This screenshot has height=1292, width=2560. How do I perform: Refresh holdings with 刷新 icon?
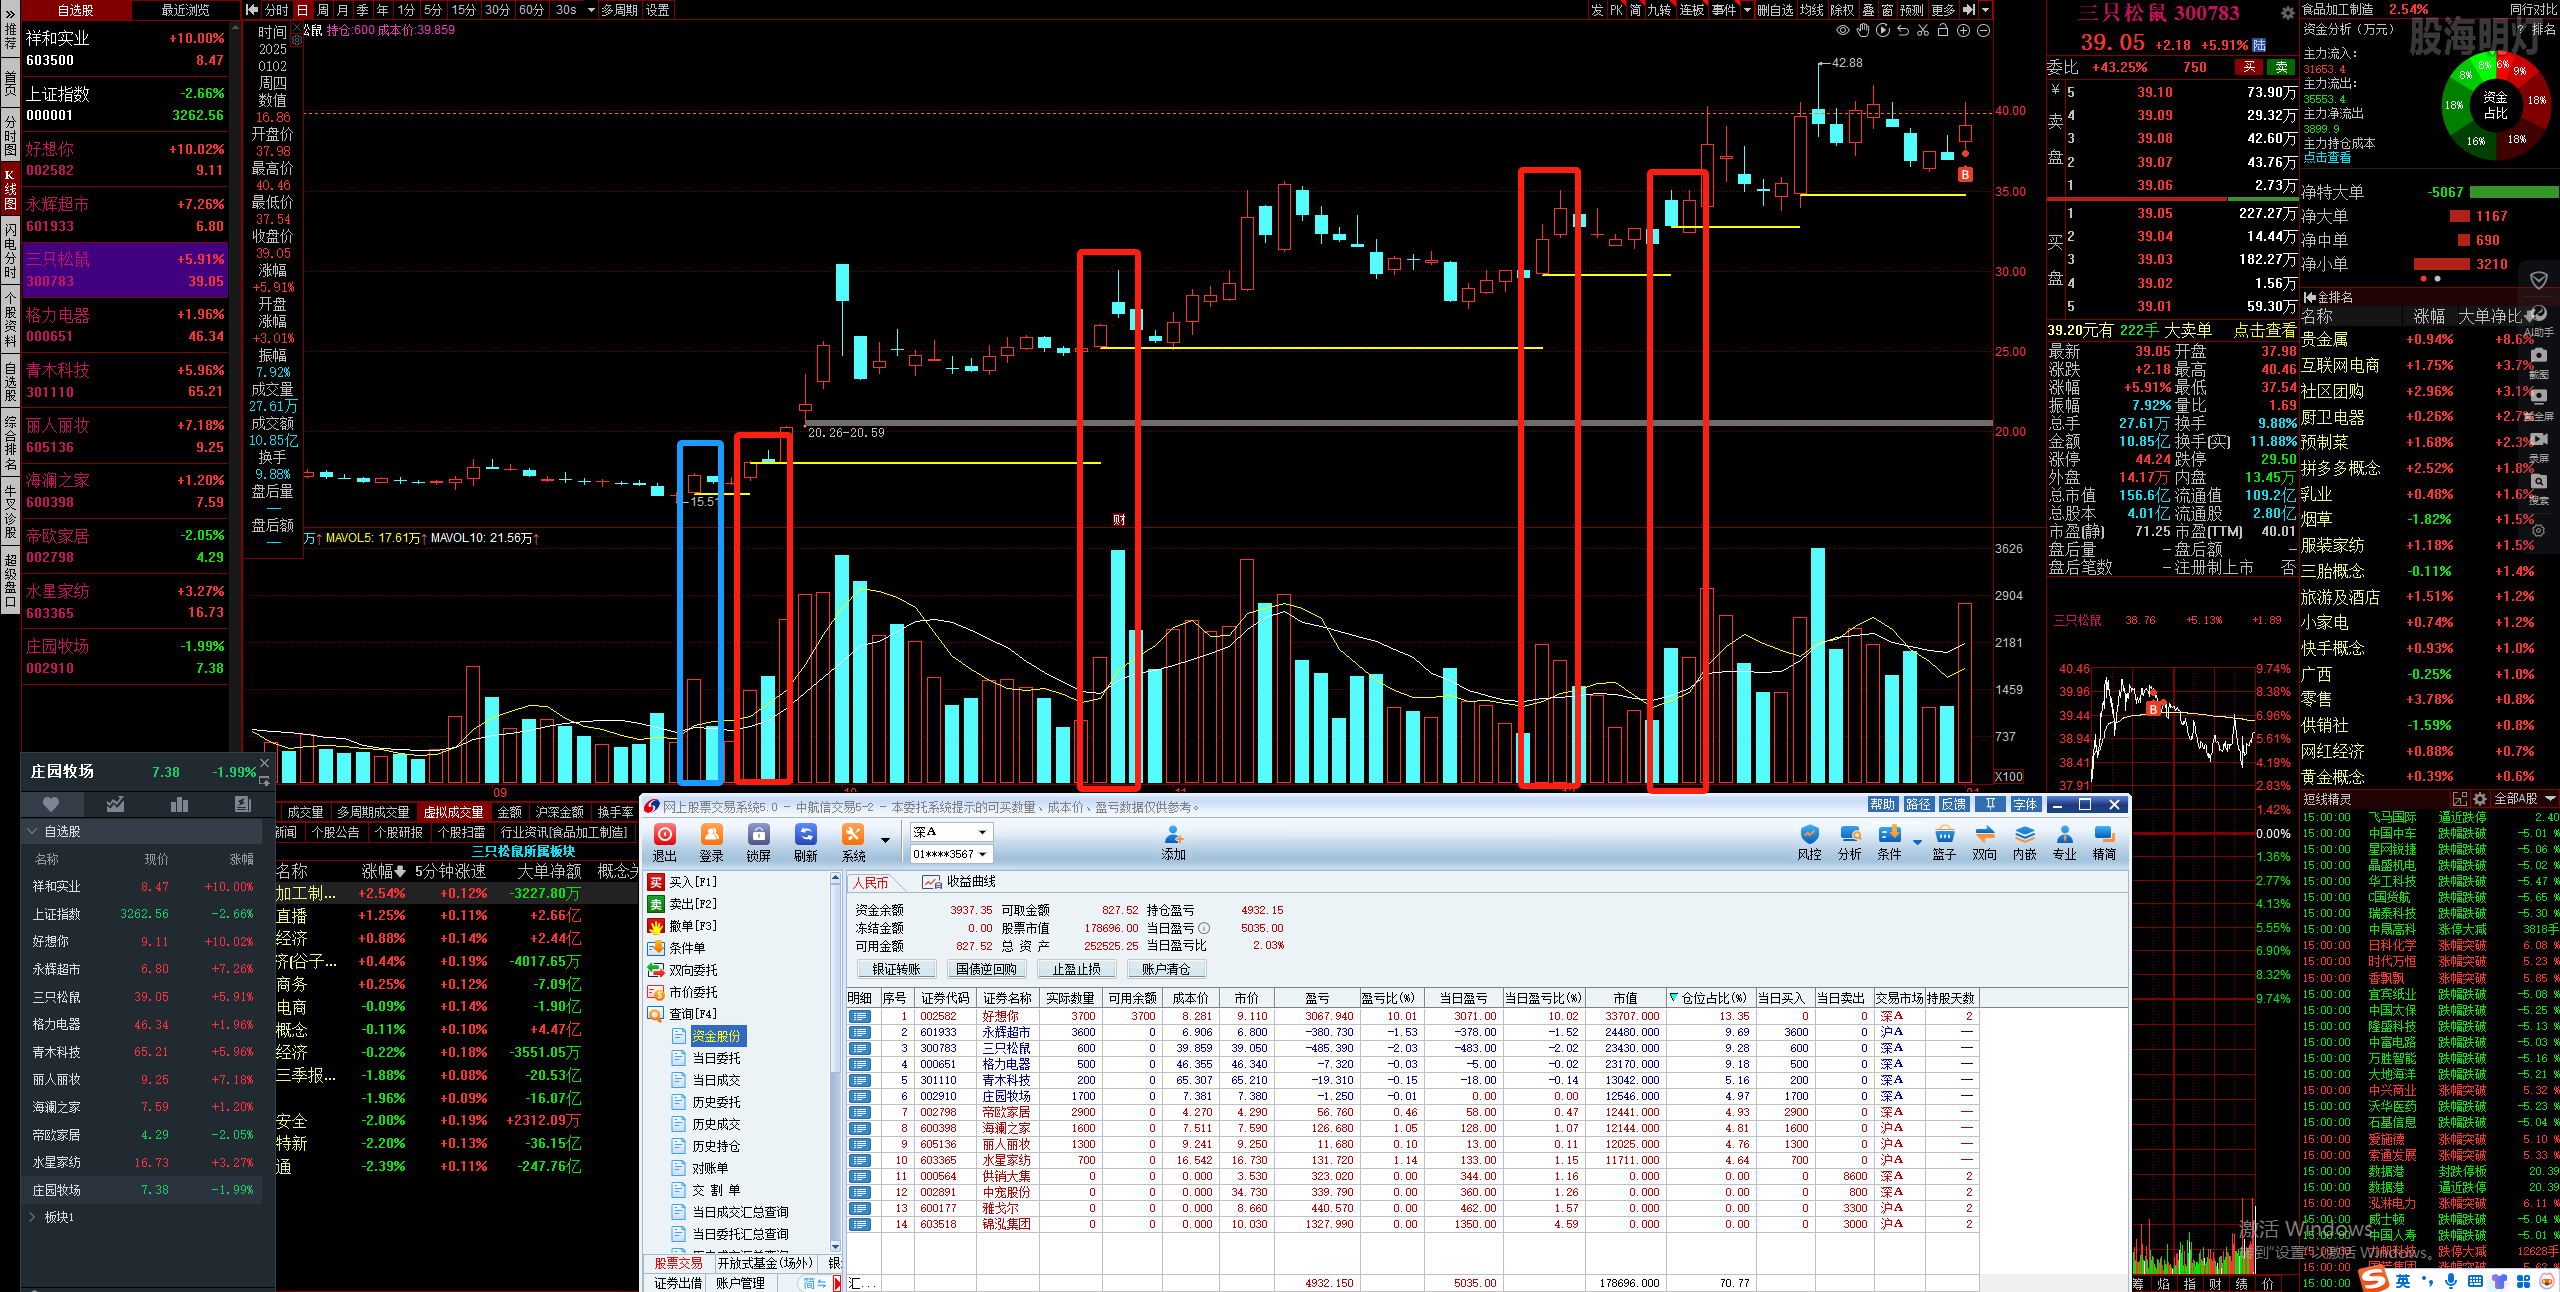pos(806,842)
